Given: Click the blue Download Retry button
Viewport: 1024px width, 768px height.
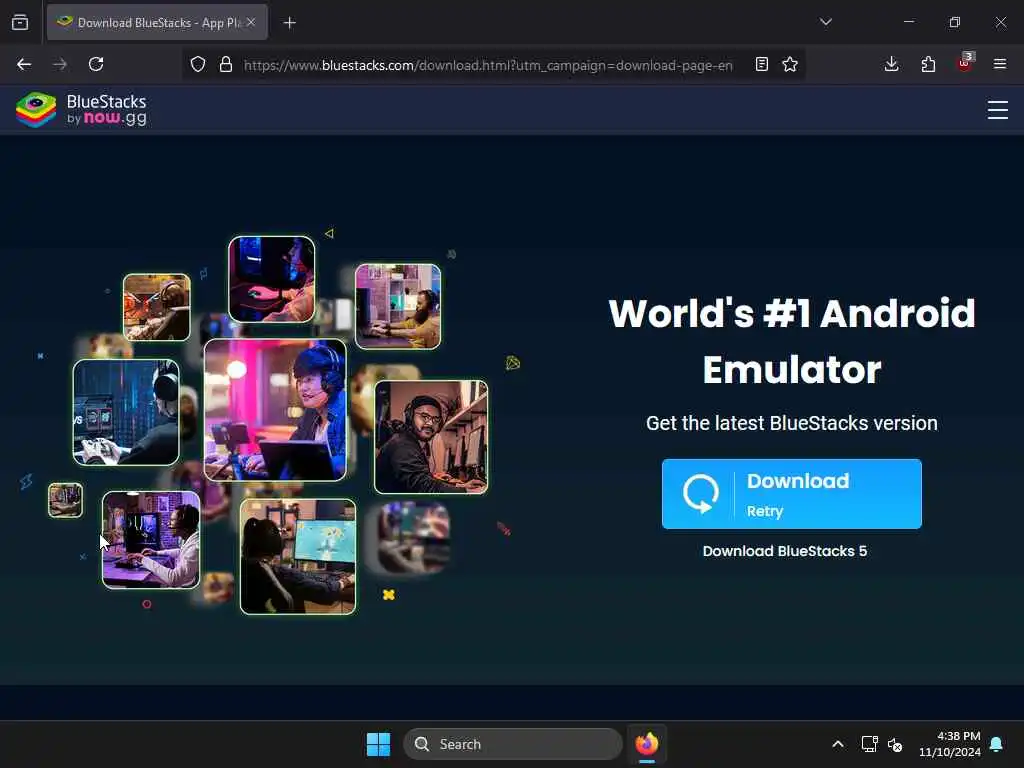Looking at the screenshot, I should point(792,494).
